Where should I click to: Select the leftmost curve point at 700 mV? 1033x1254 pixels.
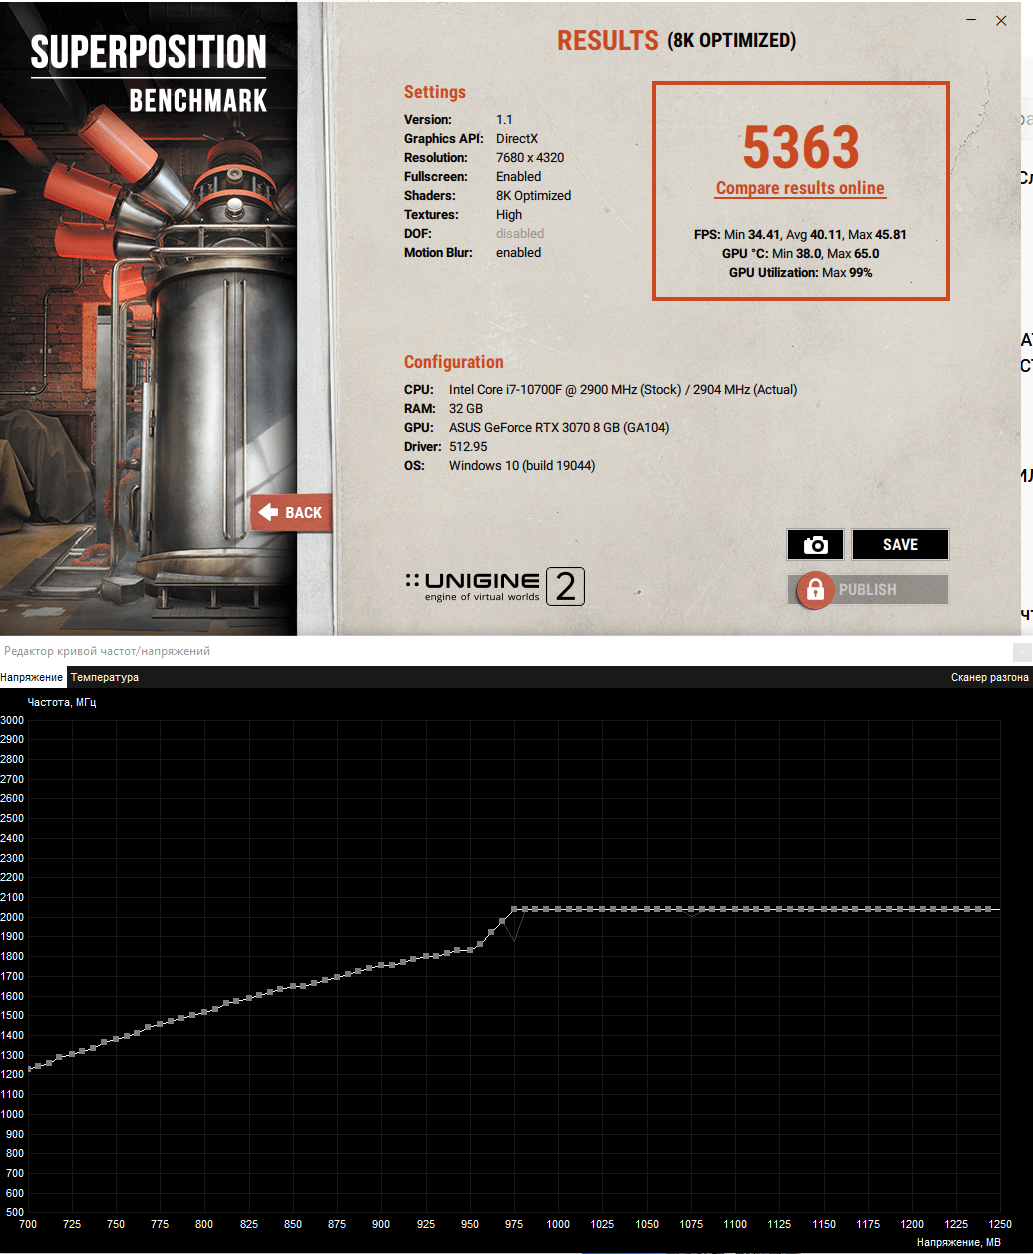coord(29,1068)
